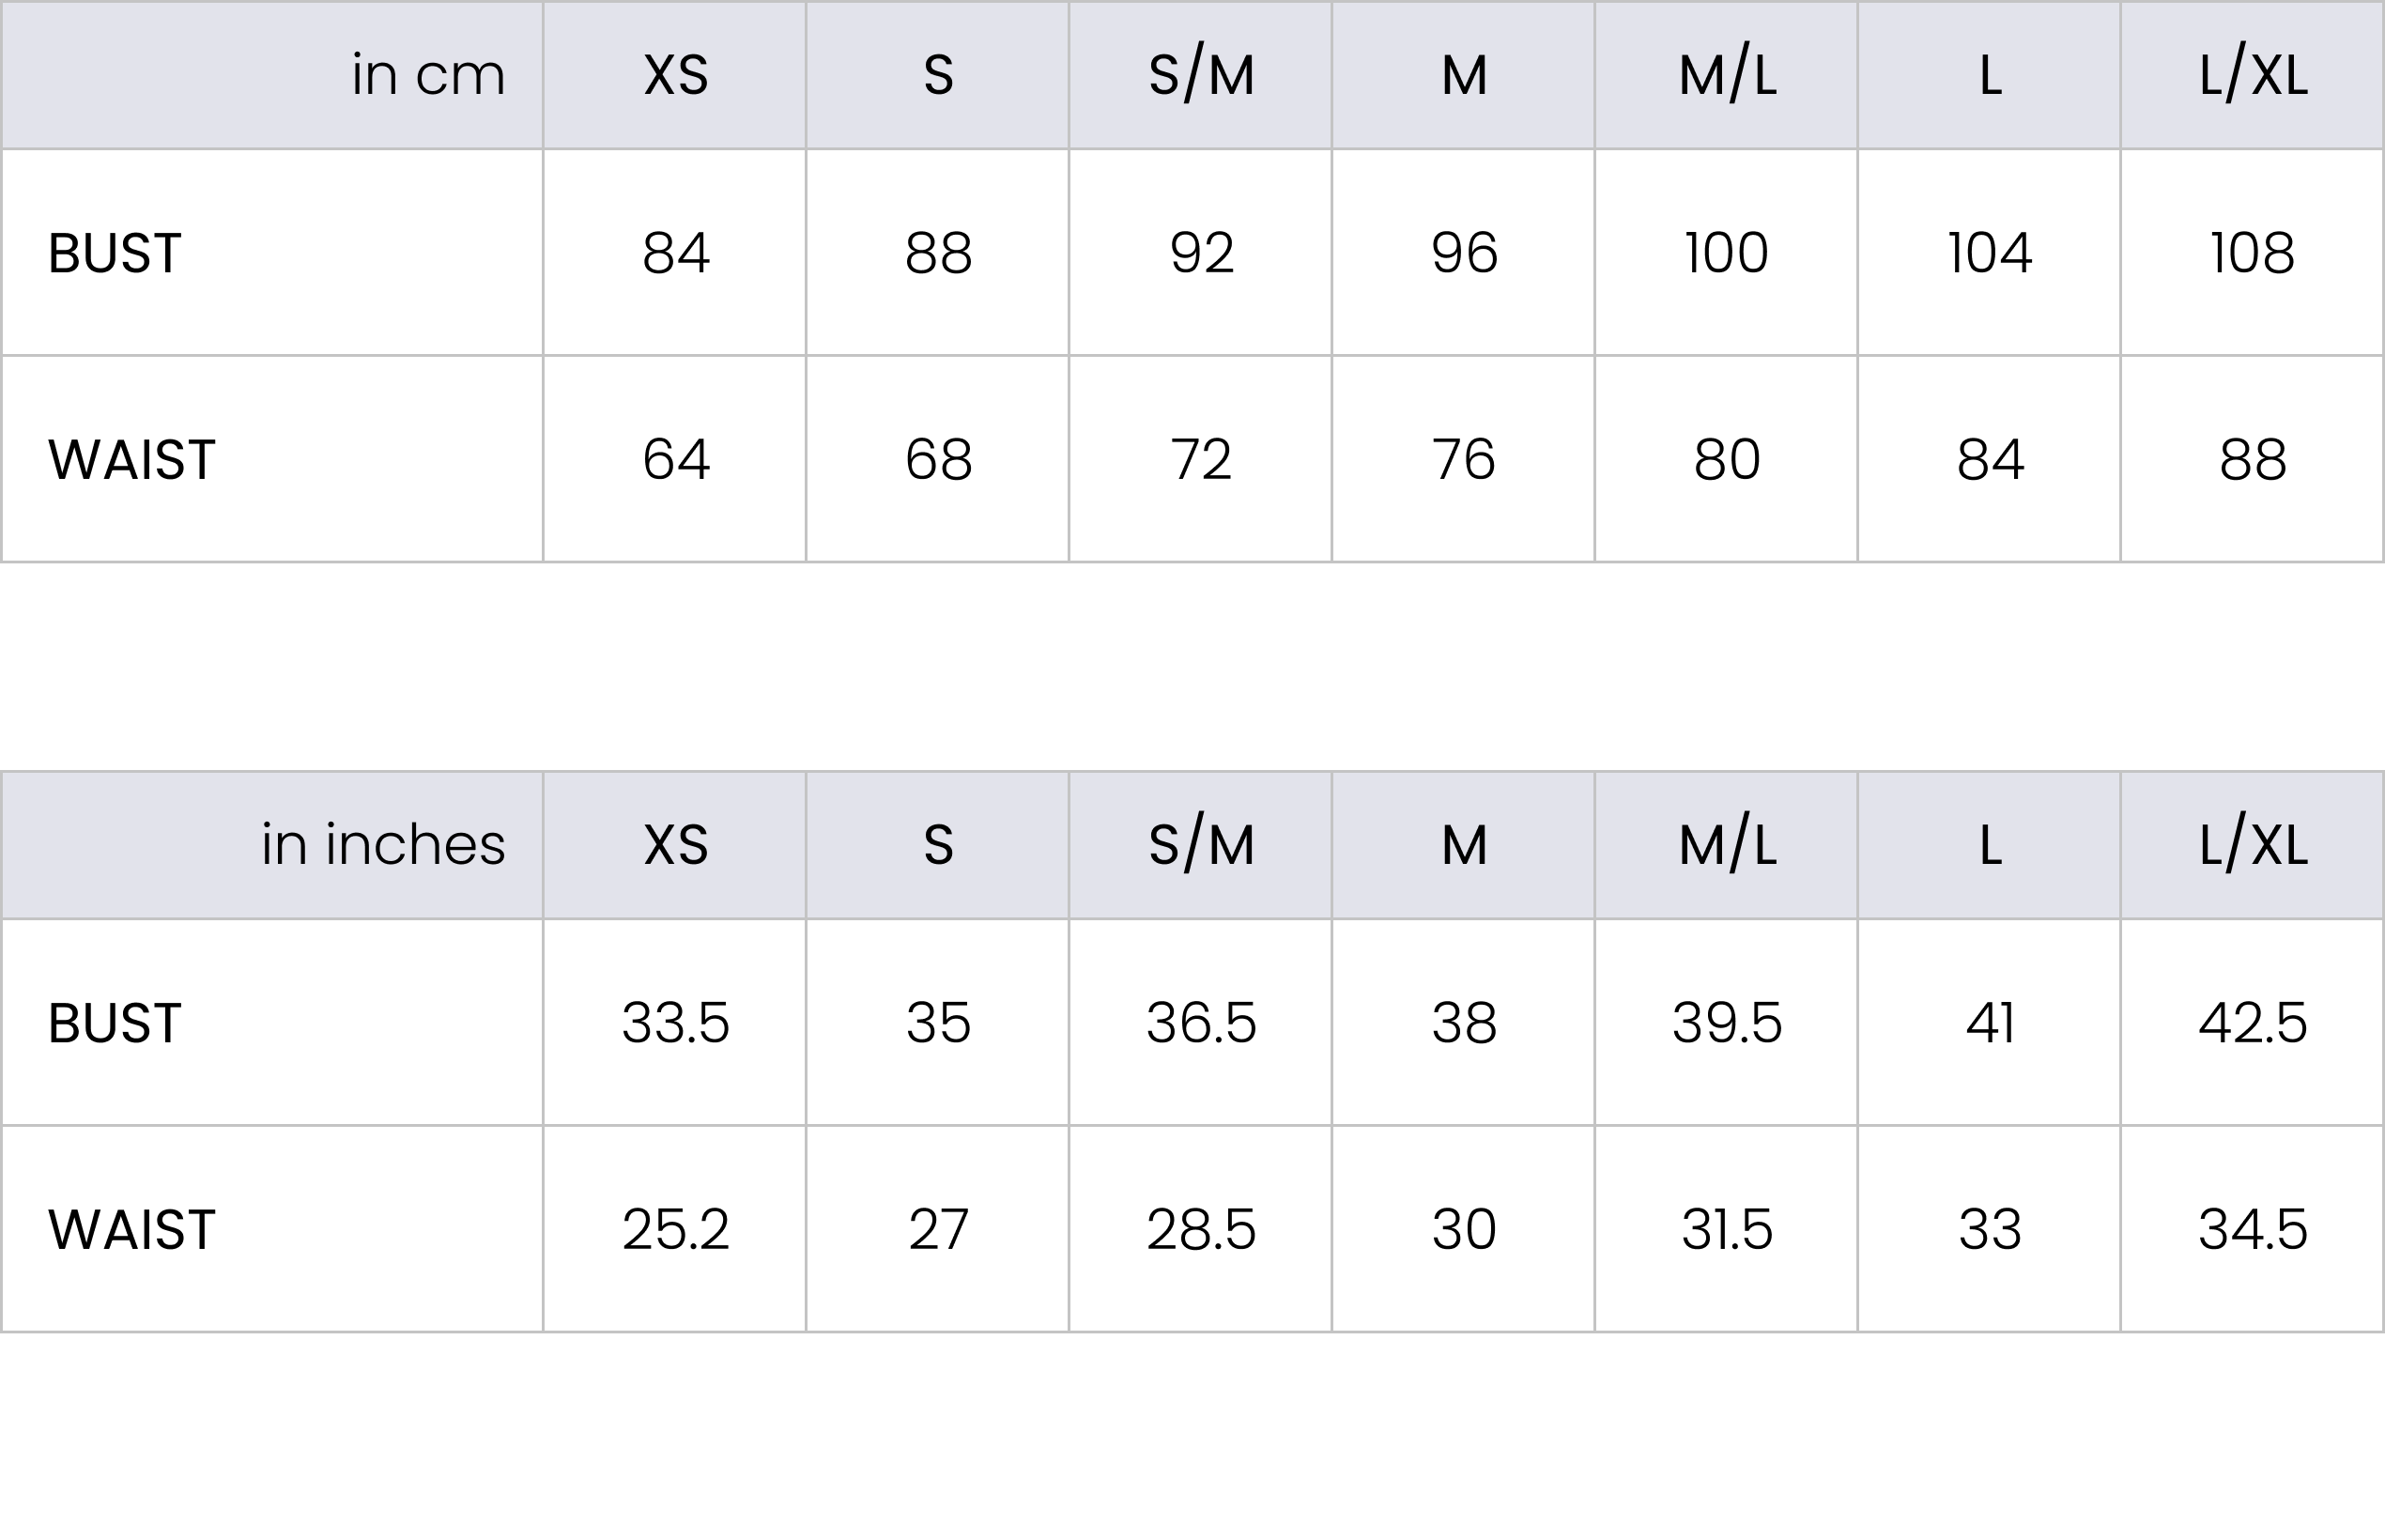Click the M header in the inches table
The width and height of the screenshot is (2385, 1540).
(1464, 845)
